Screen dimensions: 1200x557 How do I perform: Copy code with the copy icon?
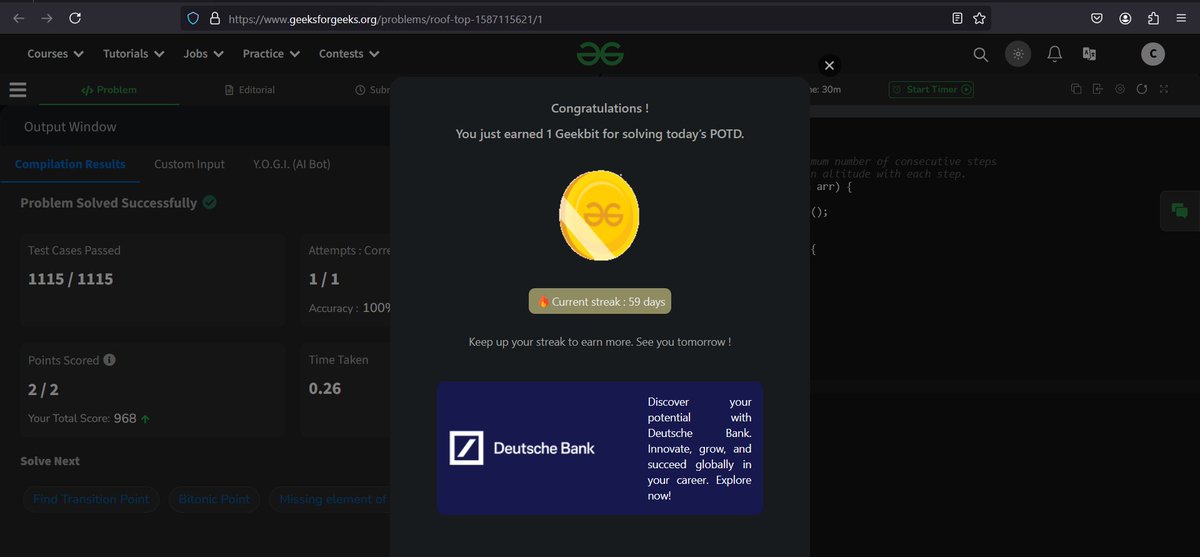(x=1076, y=89)
